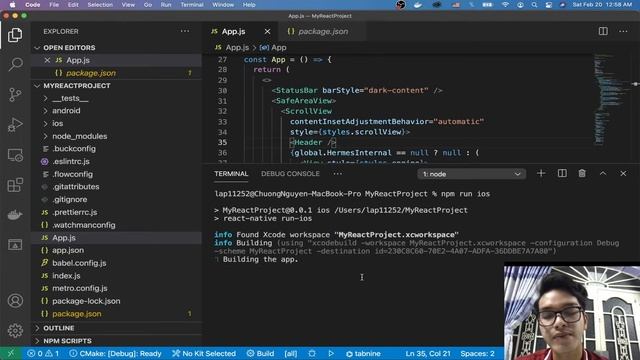This screenshot has height=360, width=640.
Task: Click Ln 35, Col 21 cursor position
Action: coord(428,353)
